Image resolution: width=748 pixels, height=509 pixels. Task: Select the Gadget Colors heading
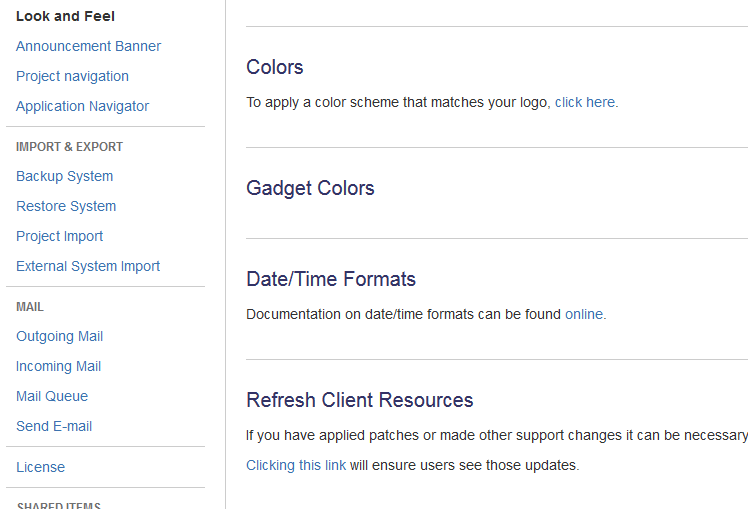tap(310, 188)
